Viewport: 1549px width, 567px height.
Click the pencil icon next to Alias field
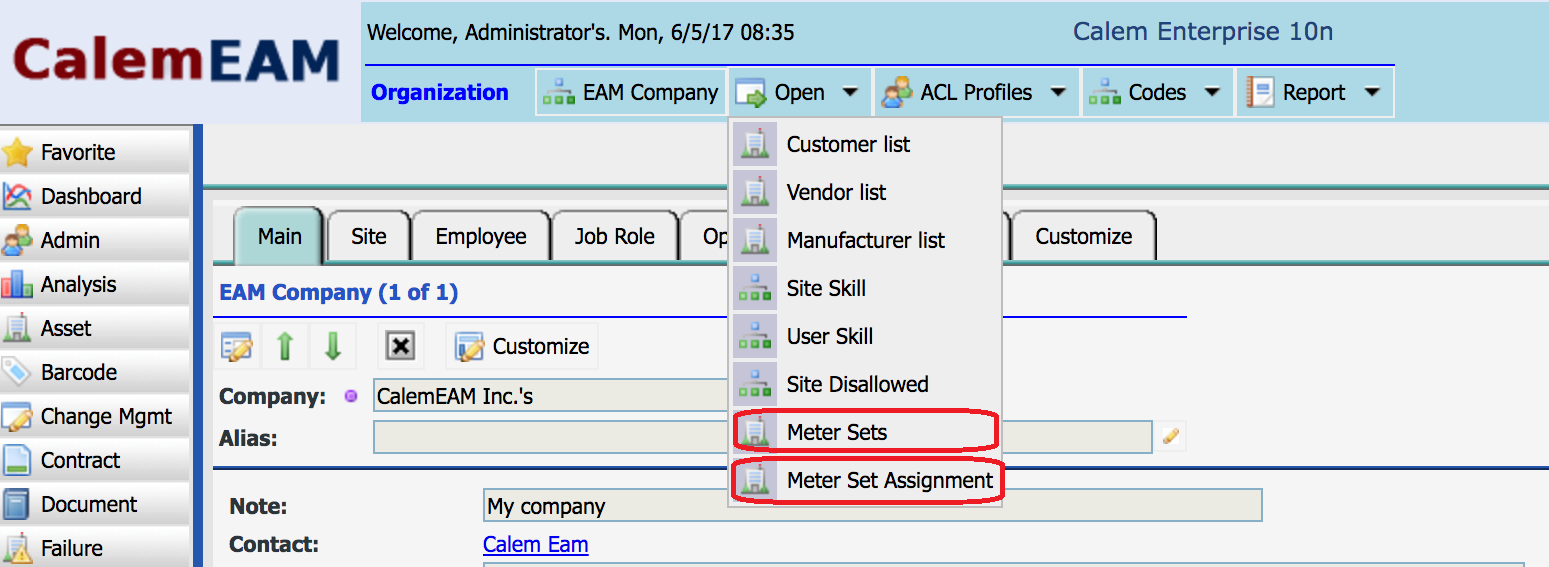pyautogui.click(x=1171, y=437)
